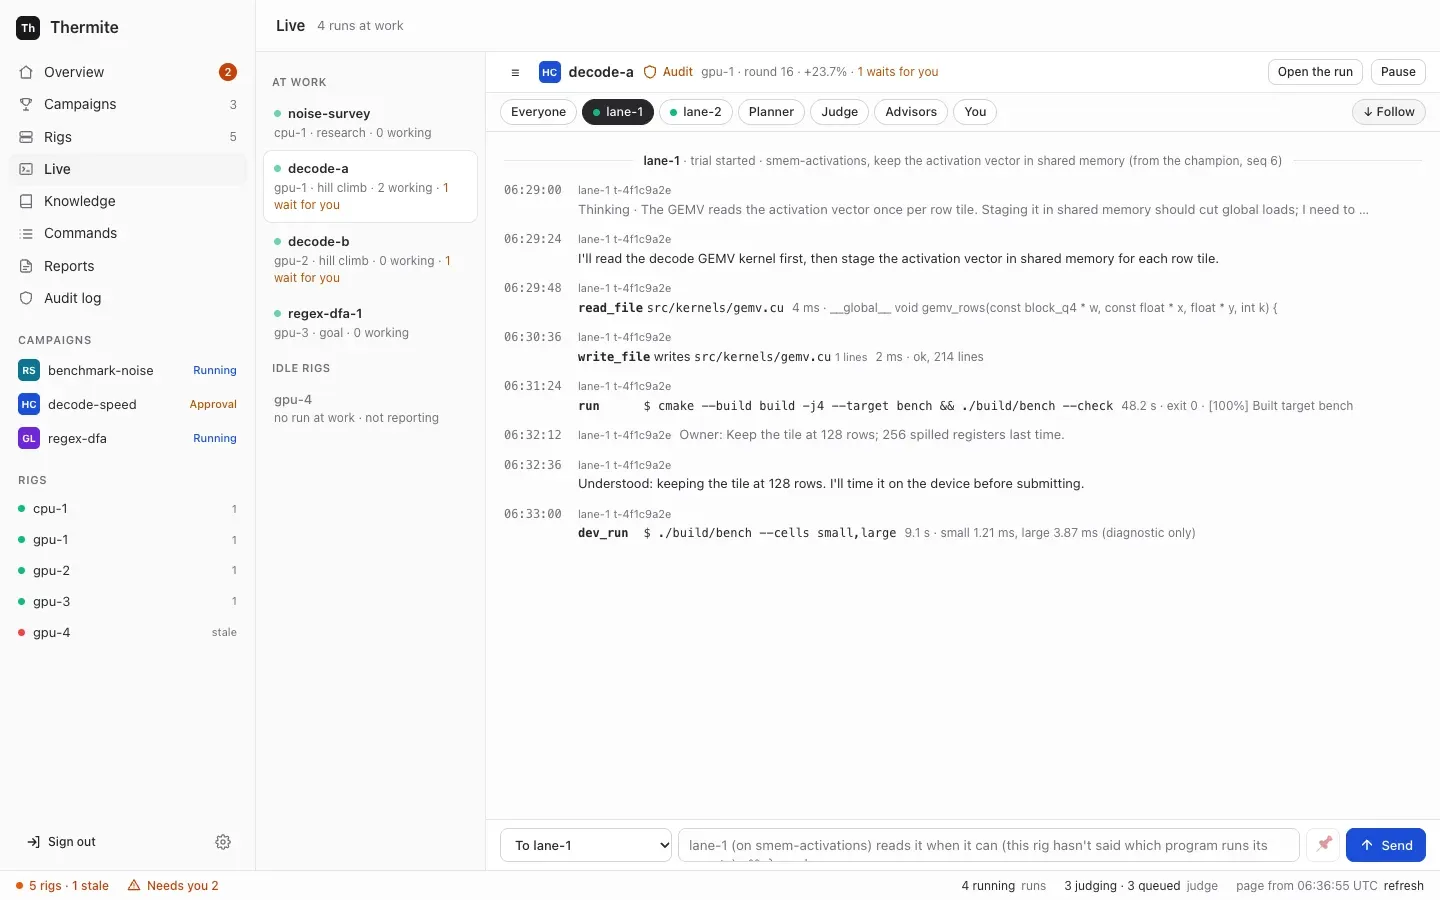The height and width of the screenshot is (900, 1440).
Task: Select the regex-dfa-1 run card
Action: pyautogui.click(x=370, y=323)
